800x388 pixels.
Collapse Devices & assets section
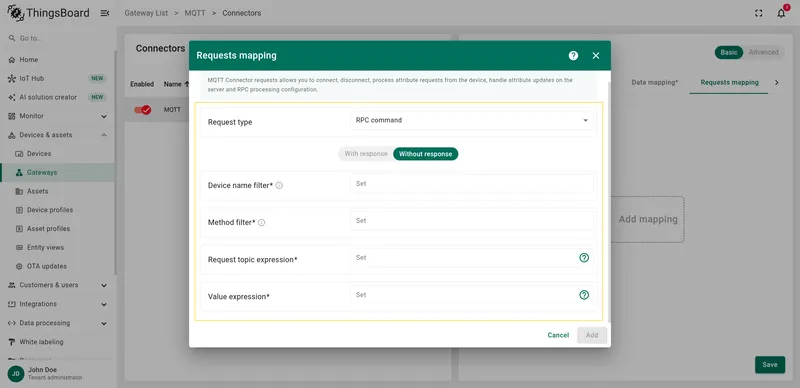pyautogui.click(x=57, y=135)
